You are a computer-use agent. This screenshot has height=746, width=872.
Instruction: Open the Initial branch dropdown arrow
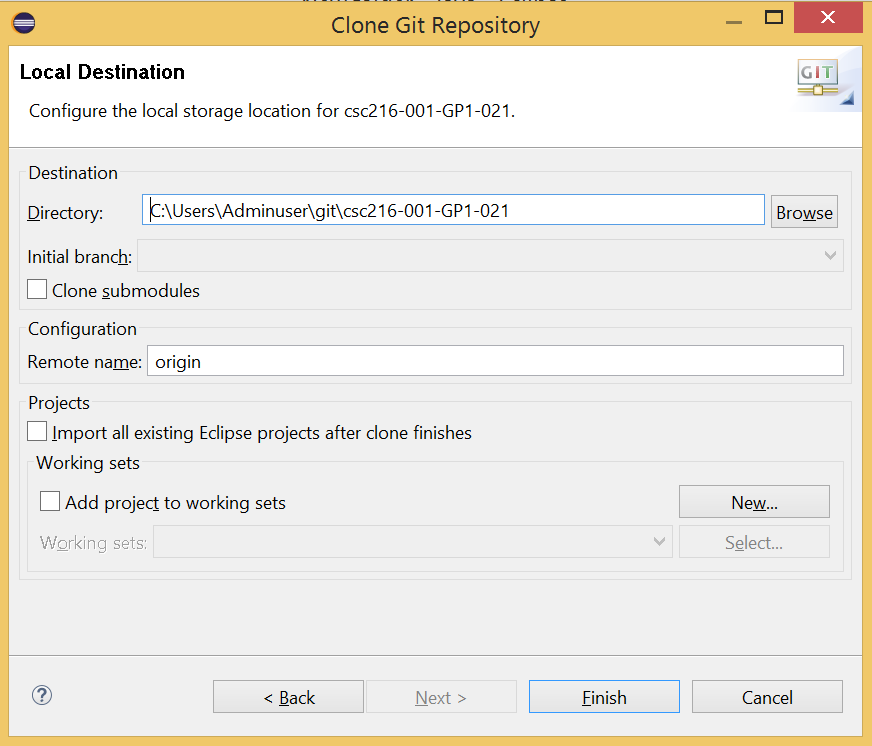[x=829, y=255]
